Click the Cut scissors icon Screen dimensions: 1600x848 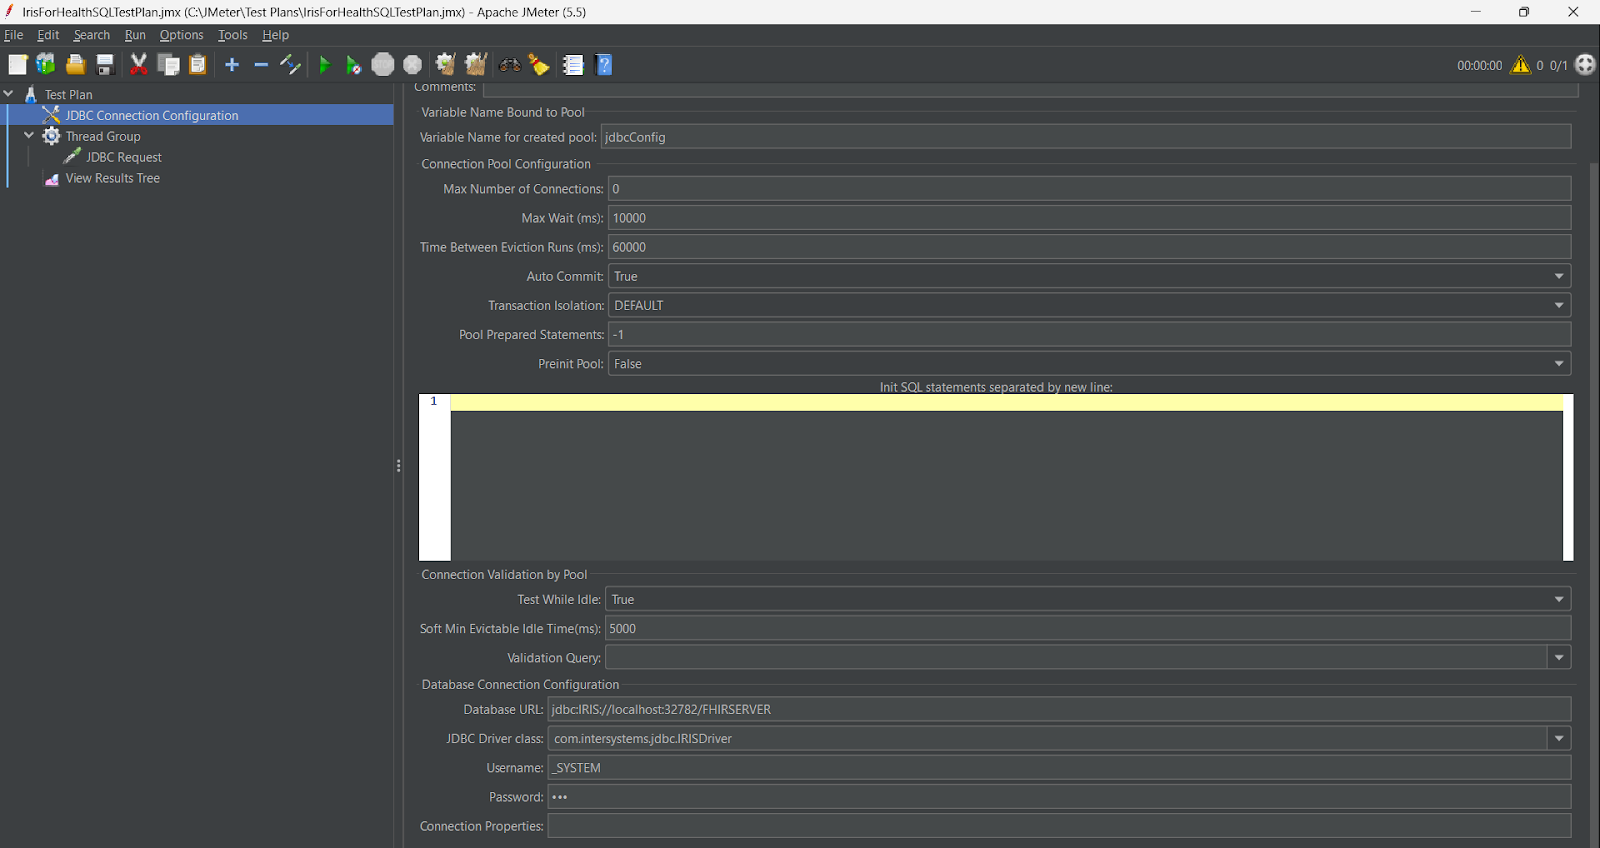138,65
